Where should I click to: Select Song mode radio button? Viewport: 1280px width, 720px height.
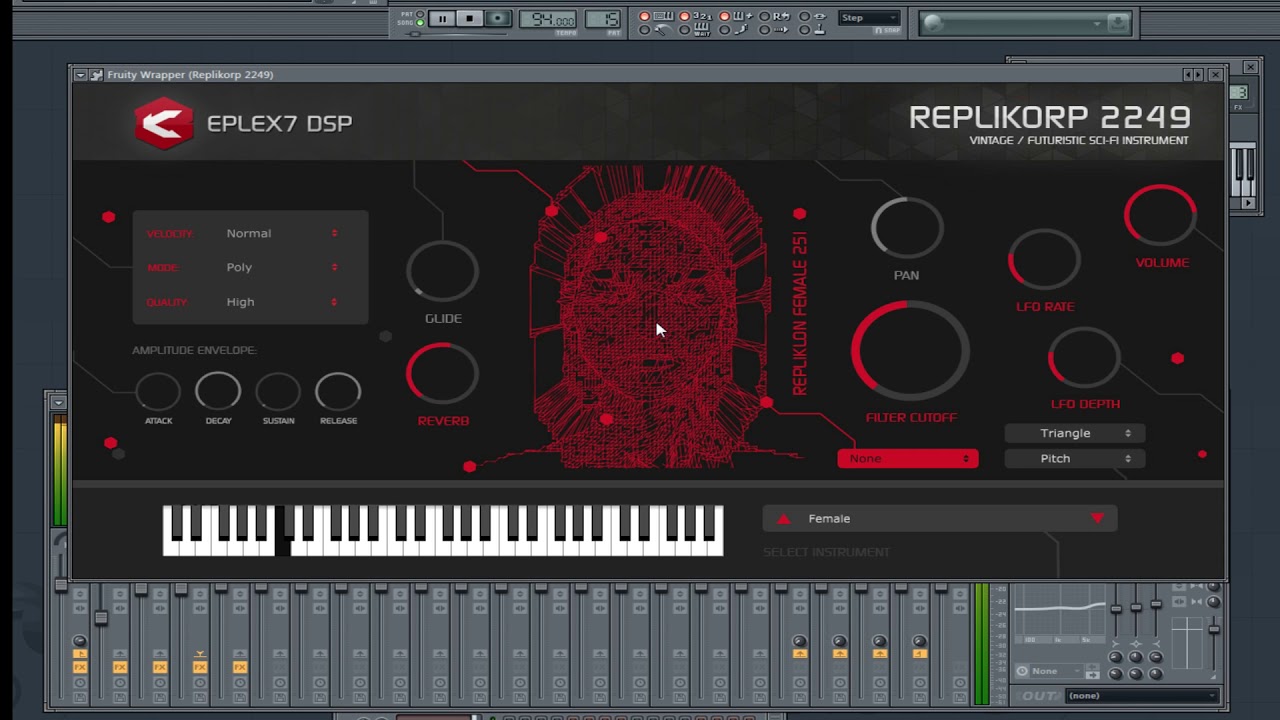point(420,22)
